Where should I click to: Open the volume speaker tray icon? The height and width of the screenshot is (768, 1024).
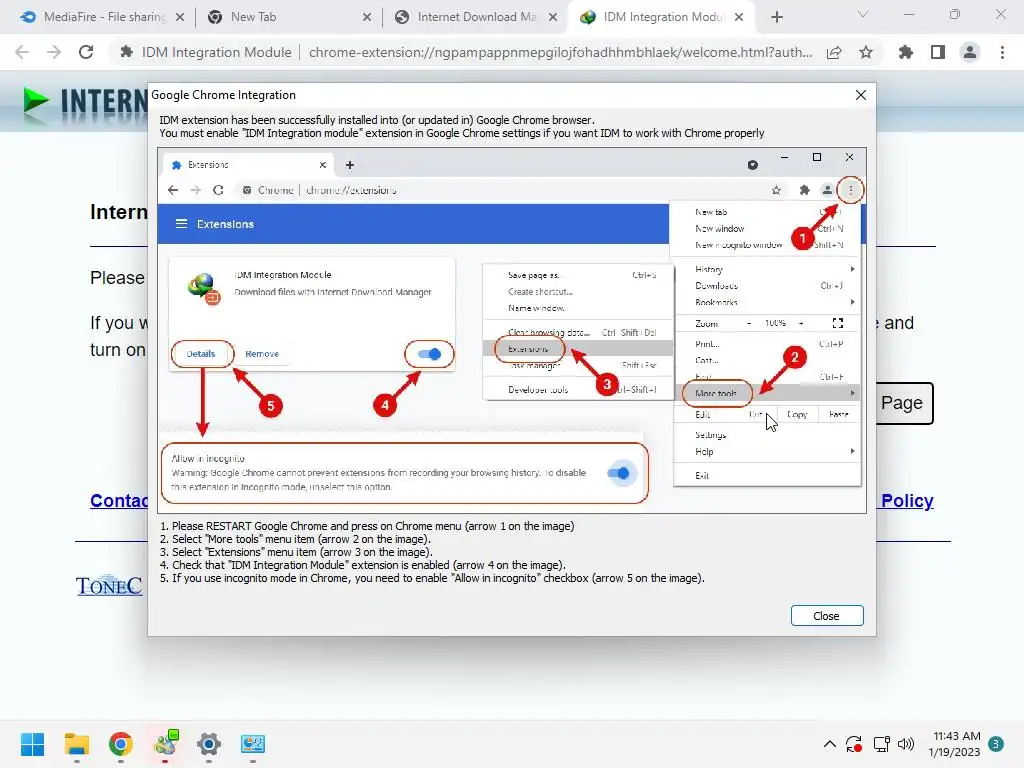pyautogui.click(x=906, y=744)
